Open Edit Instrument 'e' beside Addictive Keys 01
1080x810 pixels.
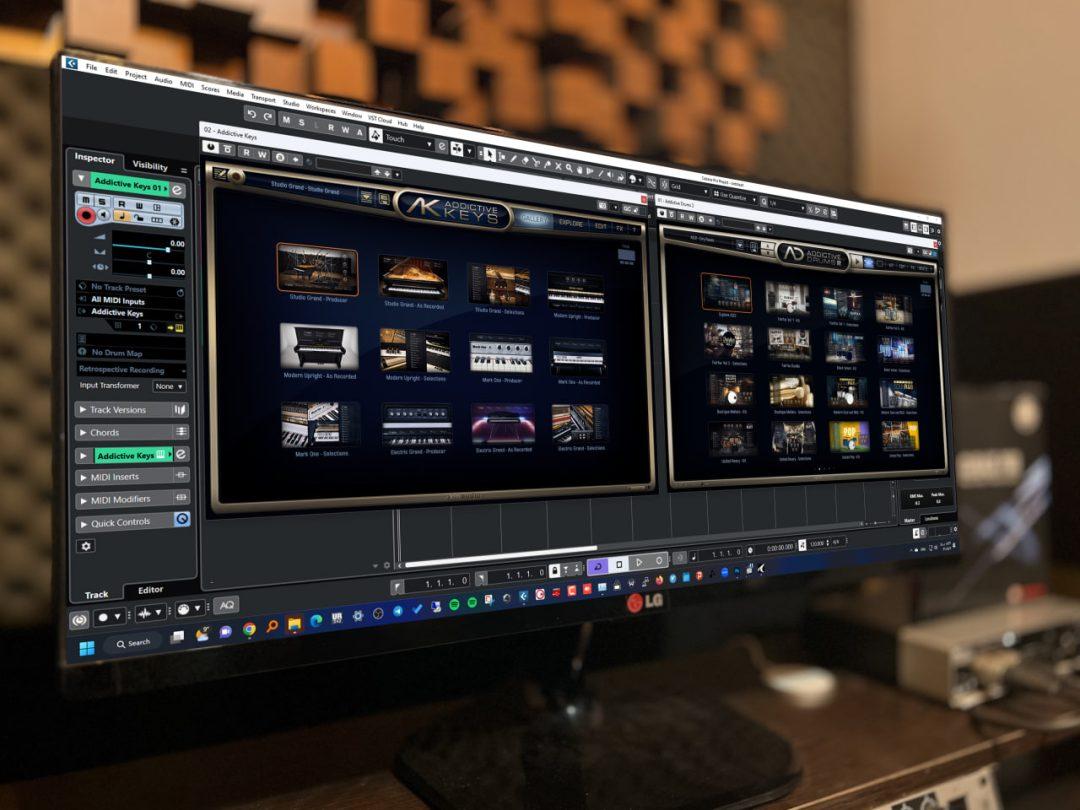pos(177,190)
